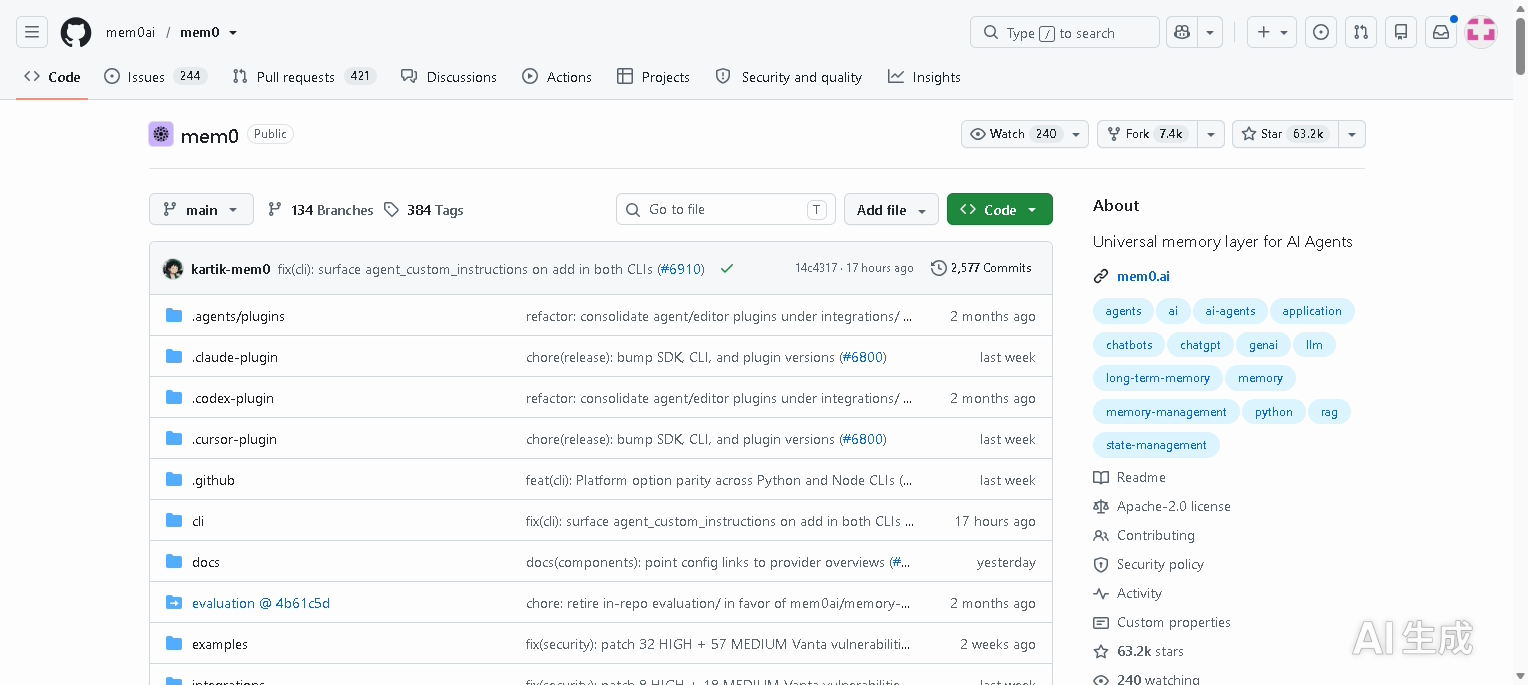The height and width of the screenshot is (685, 1528).
Task: Click the stars icon in About
Action: (x=1101, y=652)
